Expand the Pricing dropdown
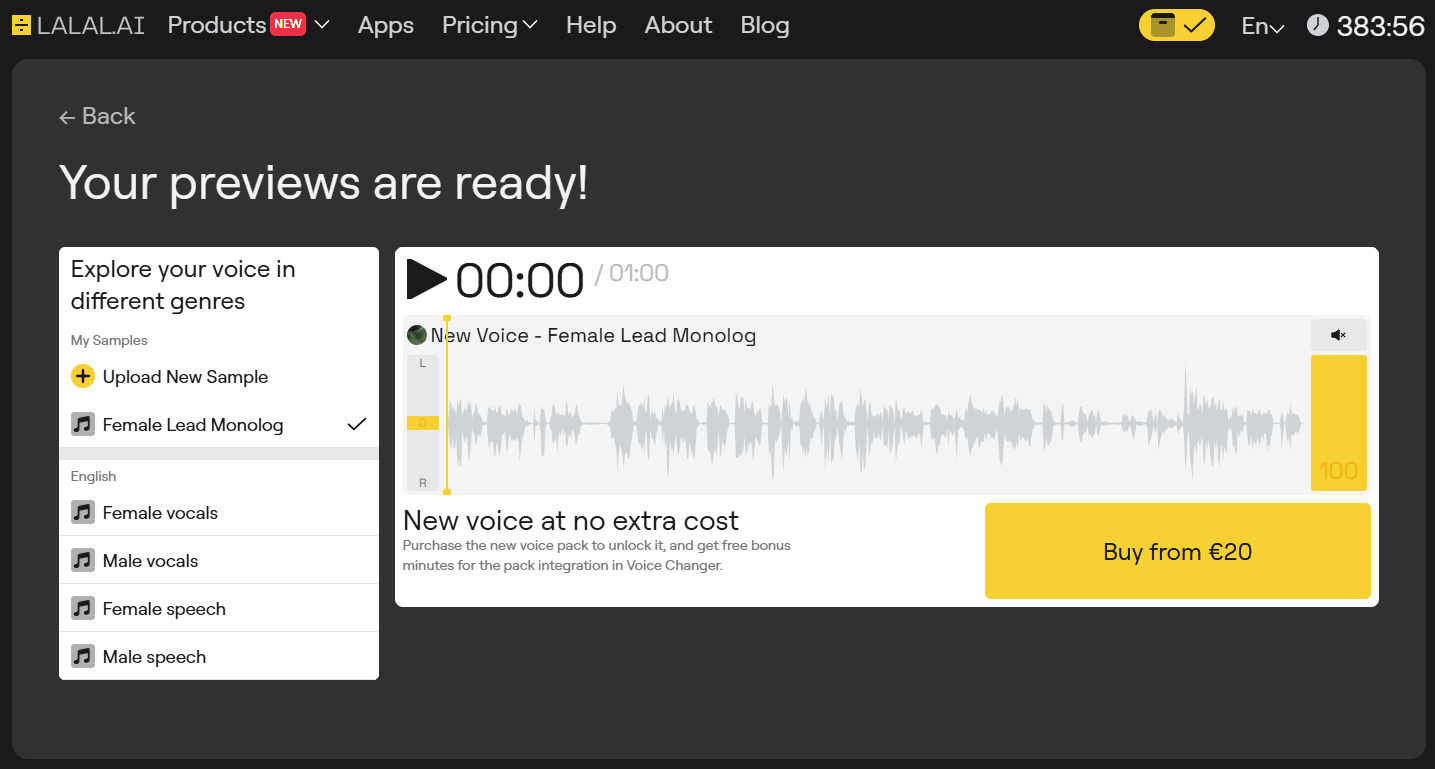This screenshot has width=1435, height=769. [490, 25]
